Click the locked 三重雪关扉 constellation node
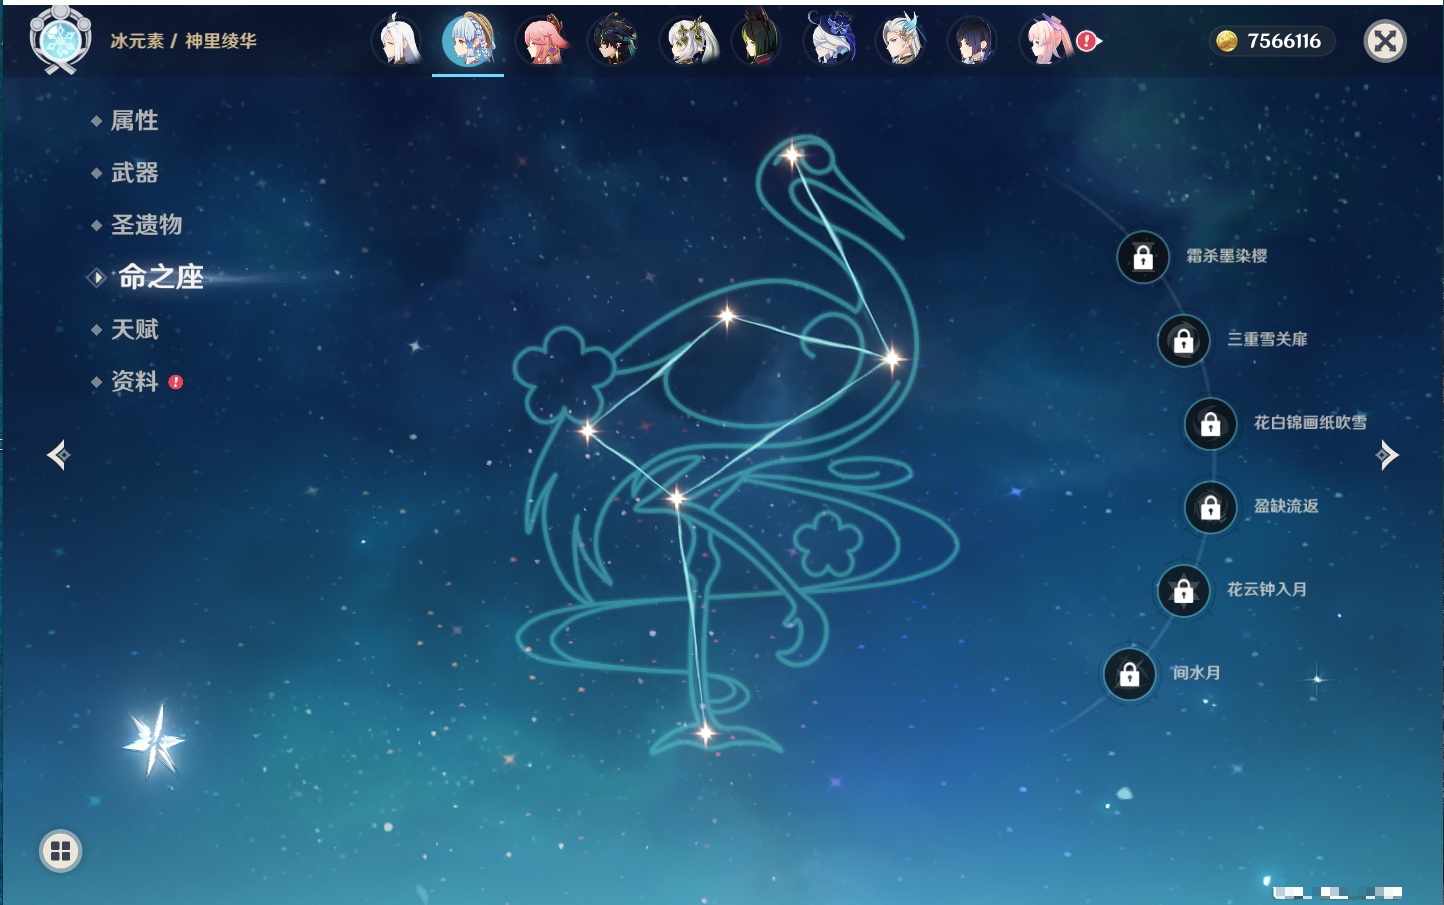The width and height of the screenshot is (1444, 905). pyautogui.click(x=1183, y=340)
